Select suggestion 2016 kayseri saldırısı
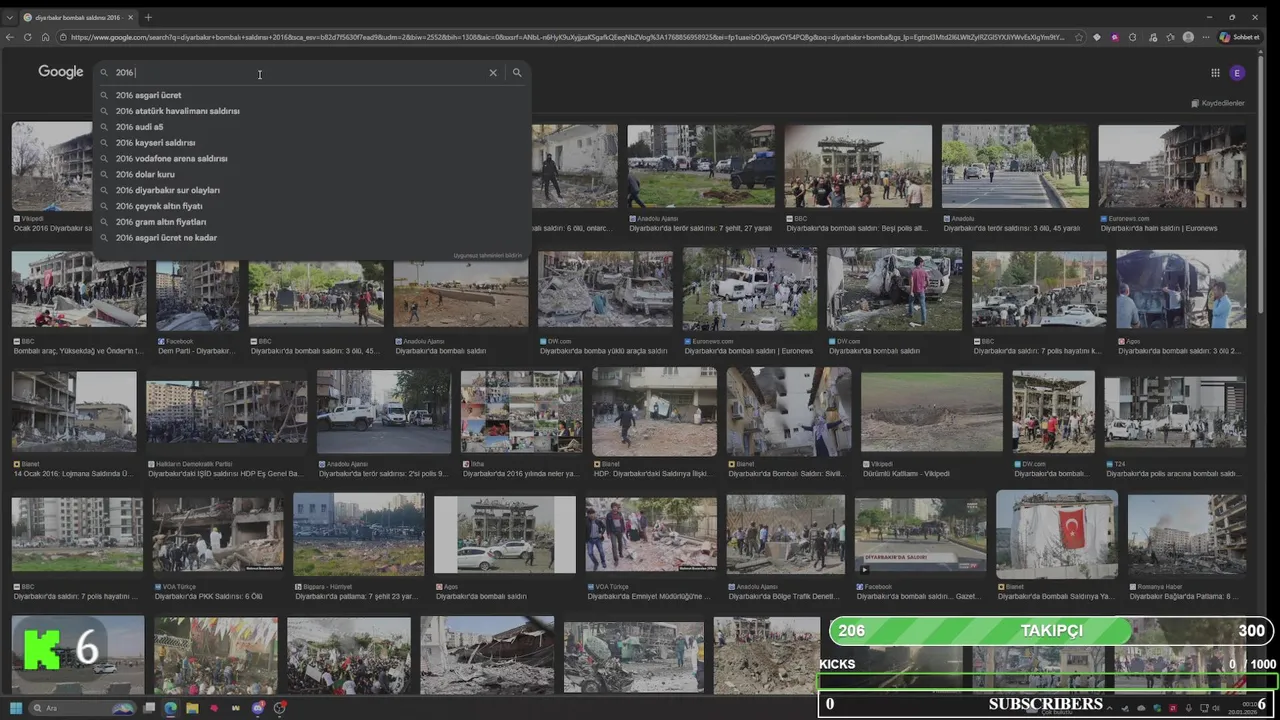Viewport: 1280px width, 720px height. coord(310,143)
